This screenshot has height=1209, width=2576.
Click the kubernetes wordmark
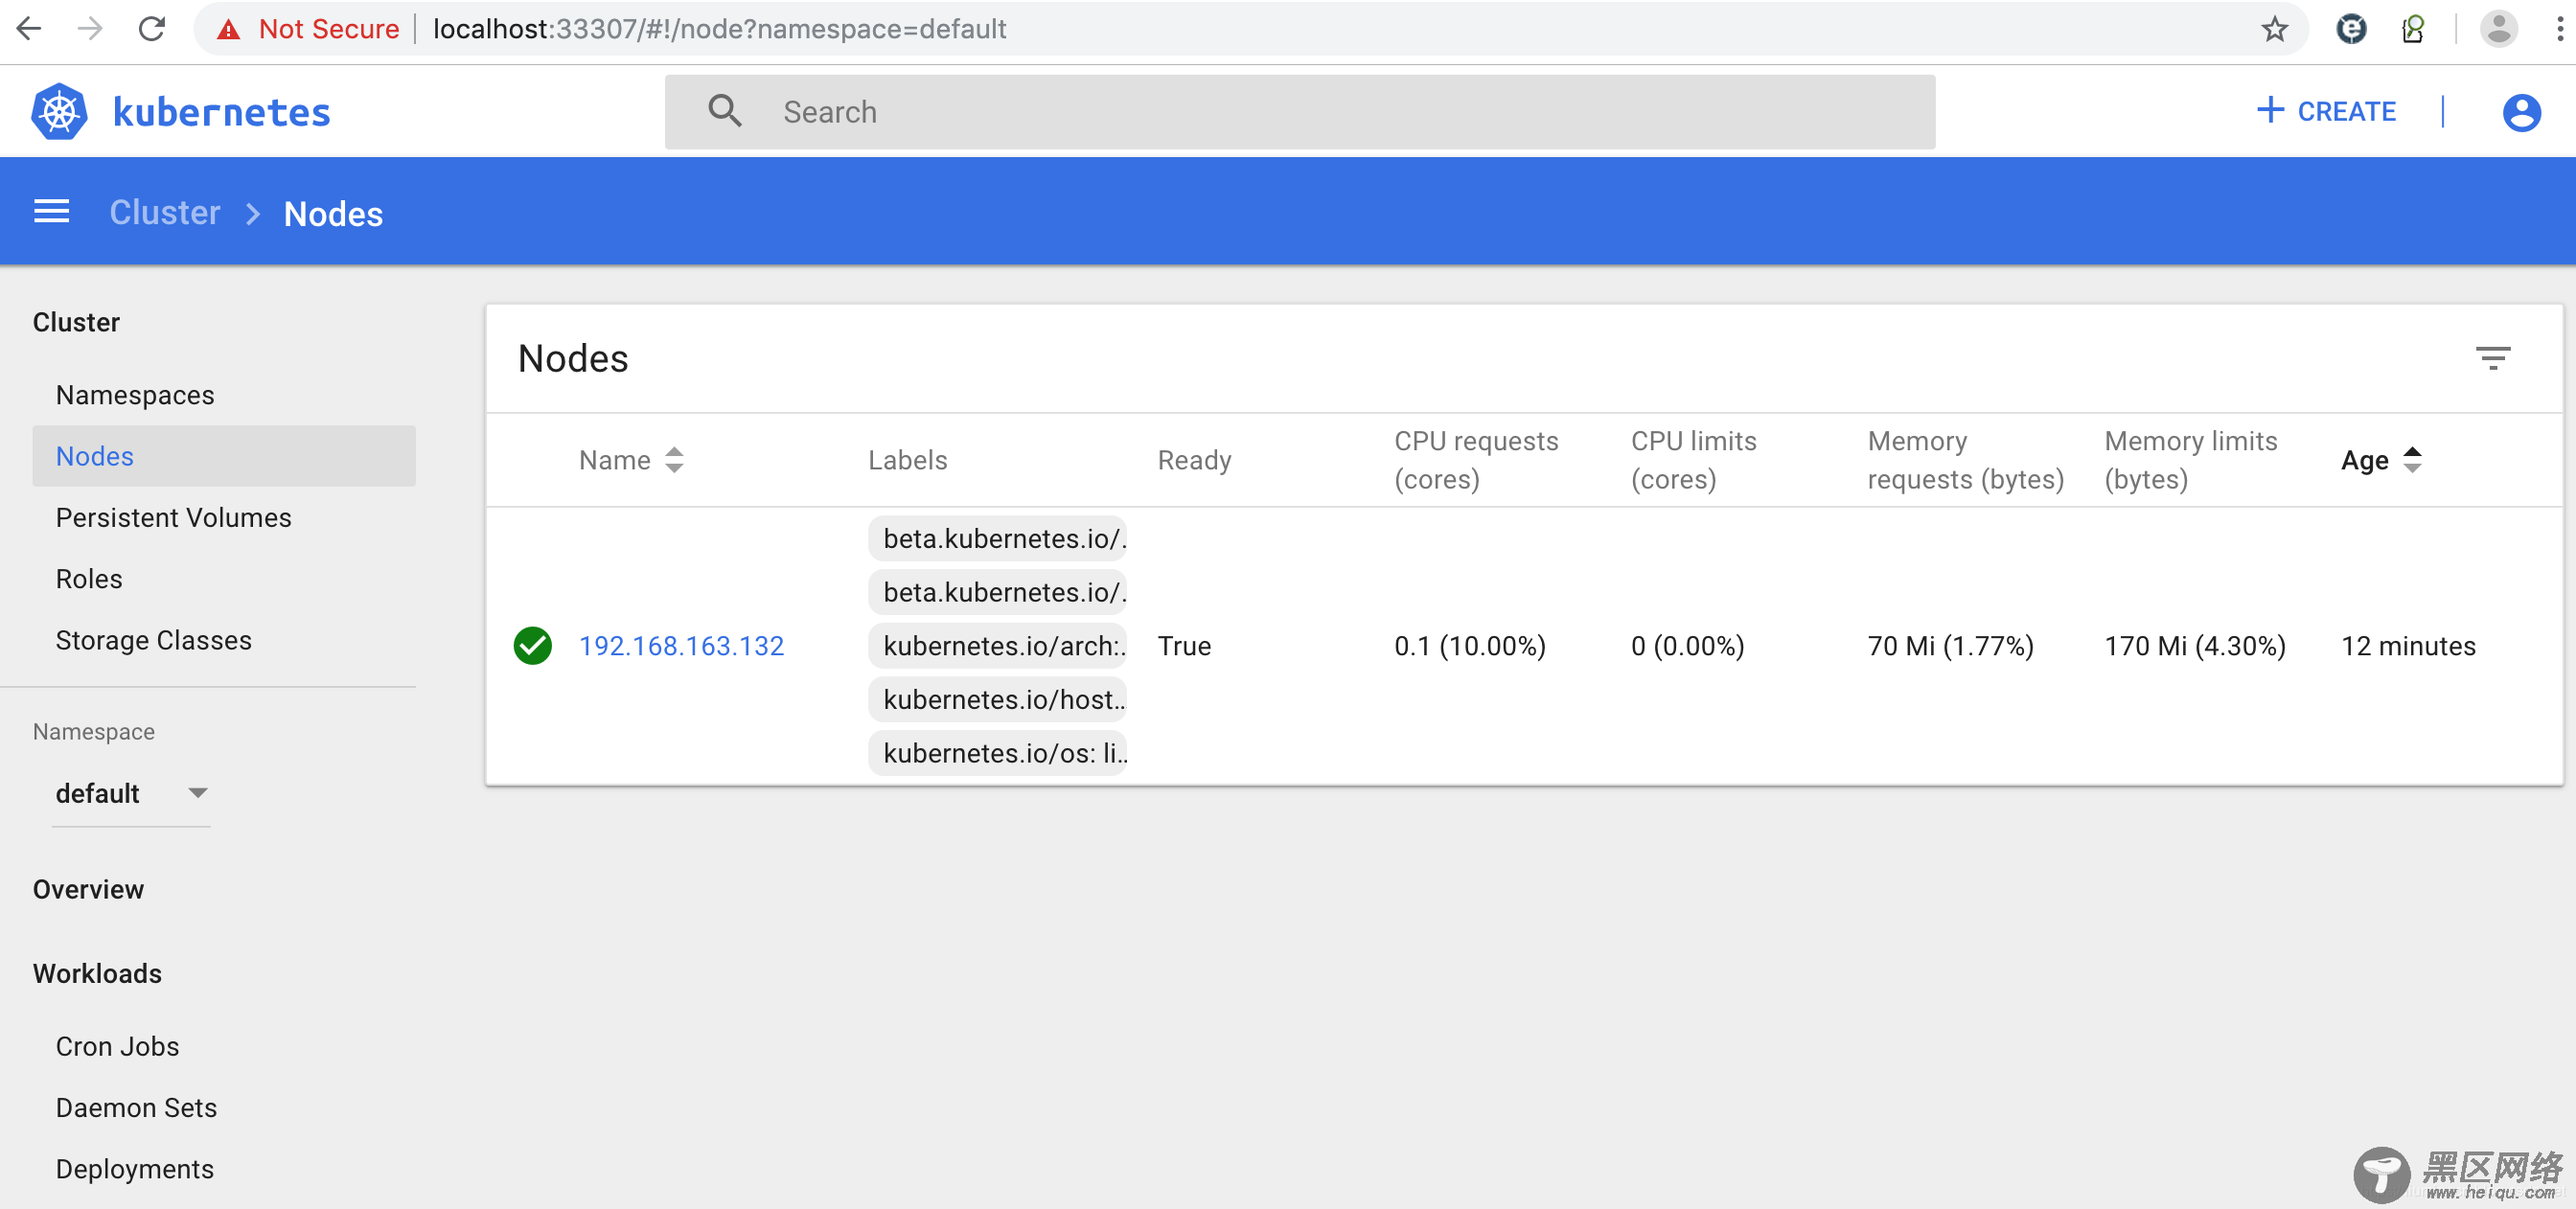(x=222, y=112)
